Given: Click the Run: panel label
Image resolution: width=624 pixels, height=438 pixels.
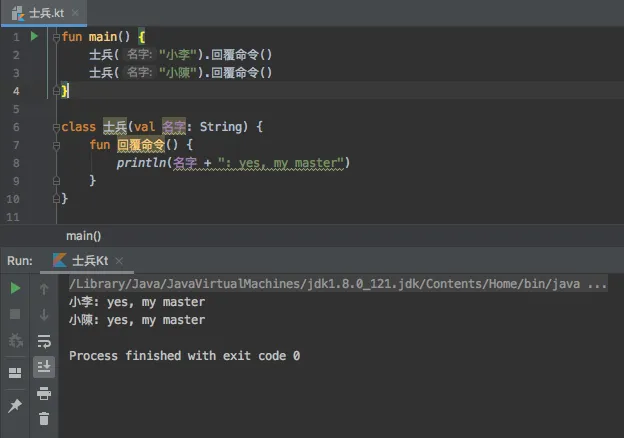Looking at the screenshot, I should coord(20,261).
